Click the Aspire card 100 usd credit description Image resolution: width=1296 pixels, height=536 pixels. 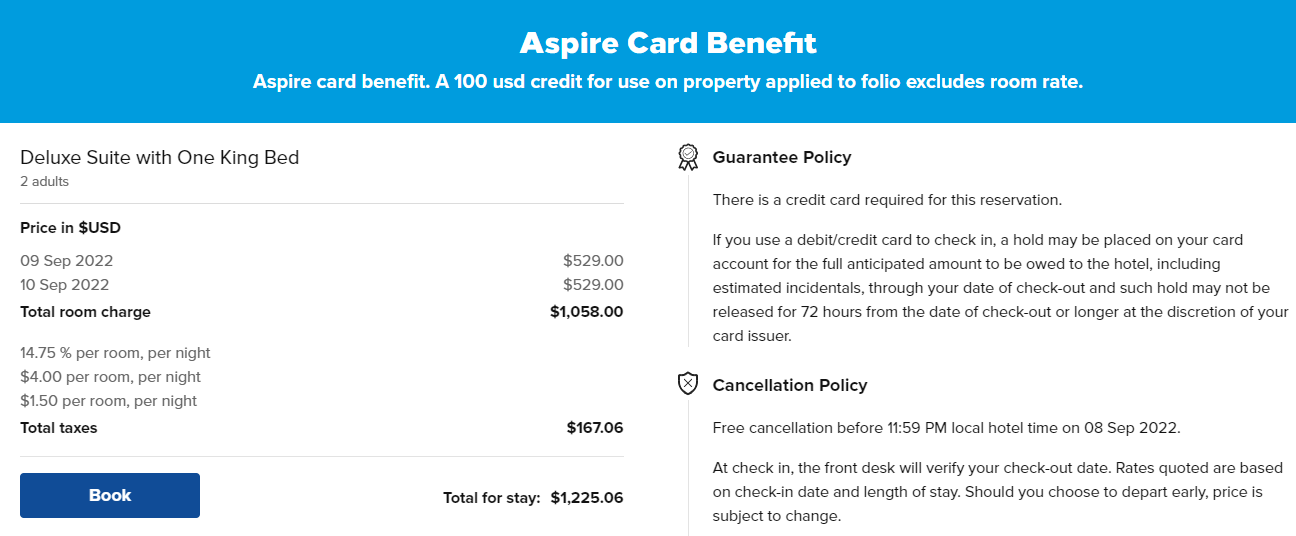668,82
